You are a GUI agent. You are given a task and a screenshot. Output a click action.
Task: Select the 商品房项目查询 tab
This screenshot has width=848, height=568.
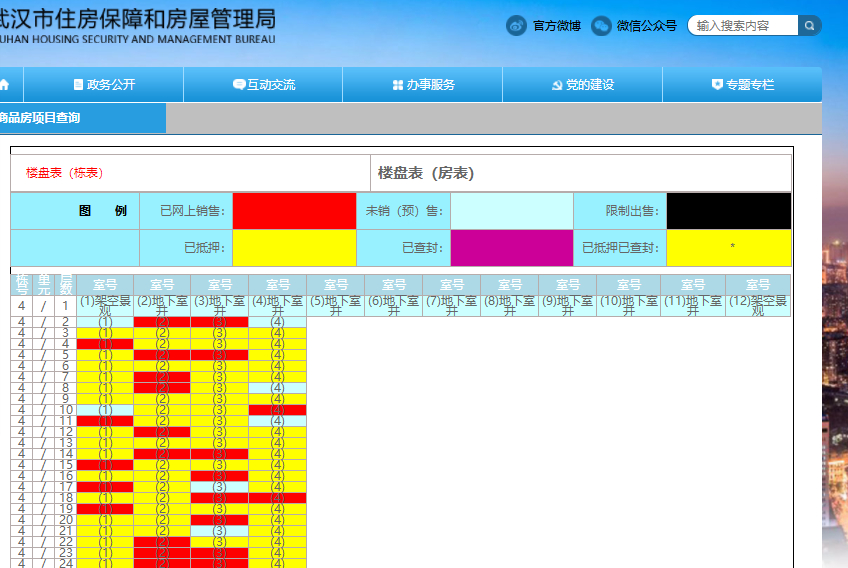coord(82,118)
